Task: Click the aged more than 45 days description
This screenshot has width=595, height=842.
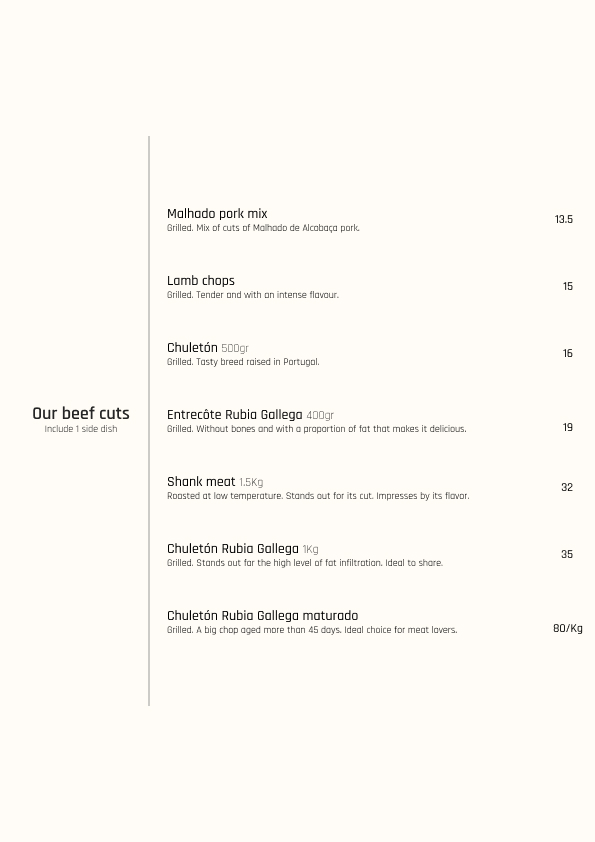Action: pos(312,630)
